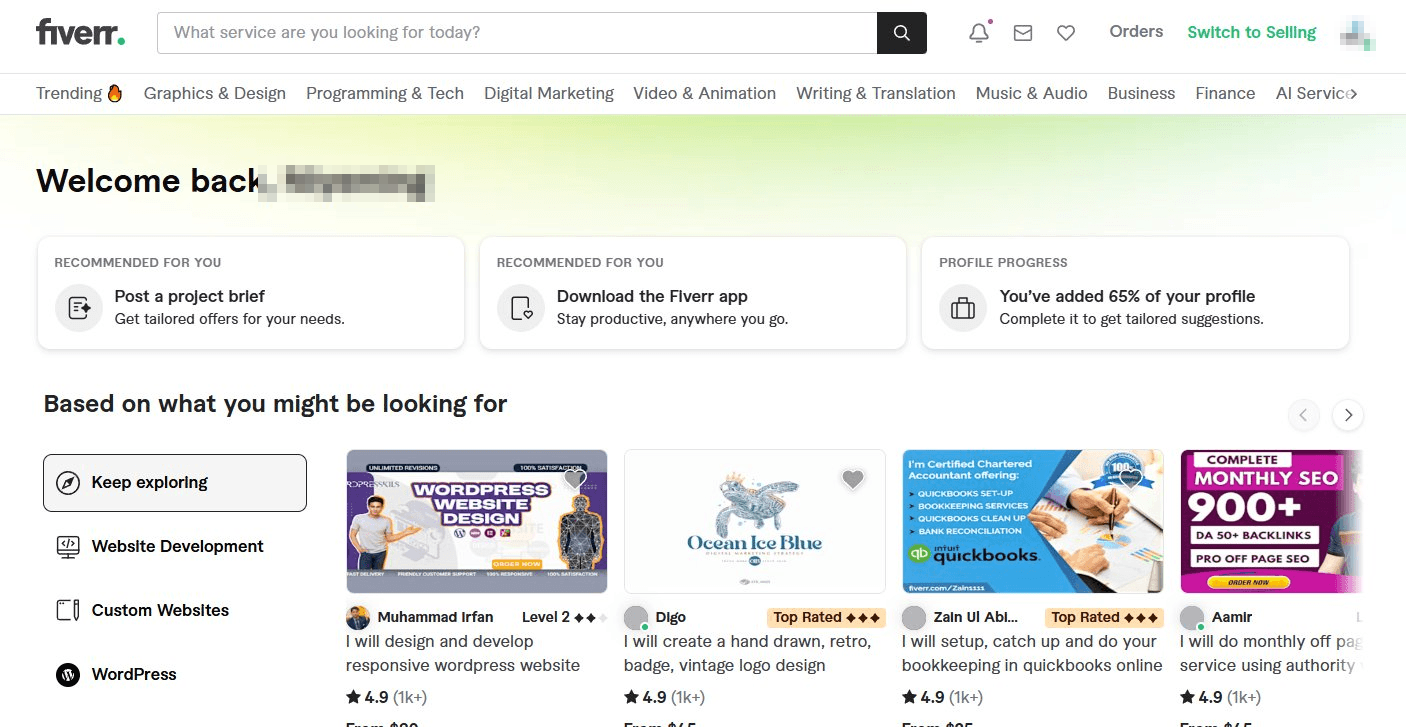Click the Custom Websites icon
This screenshot has width=1406, height=727.
tap(67, 611)
